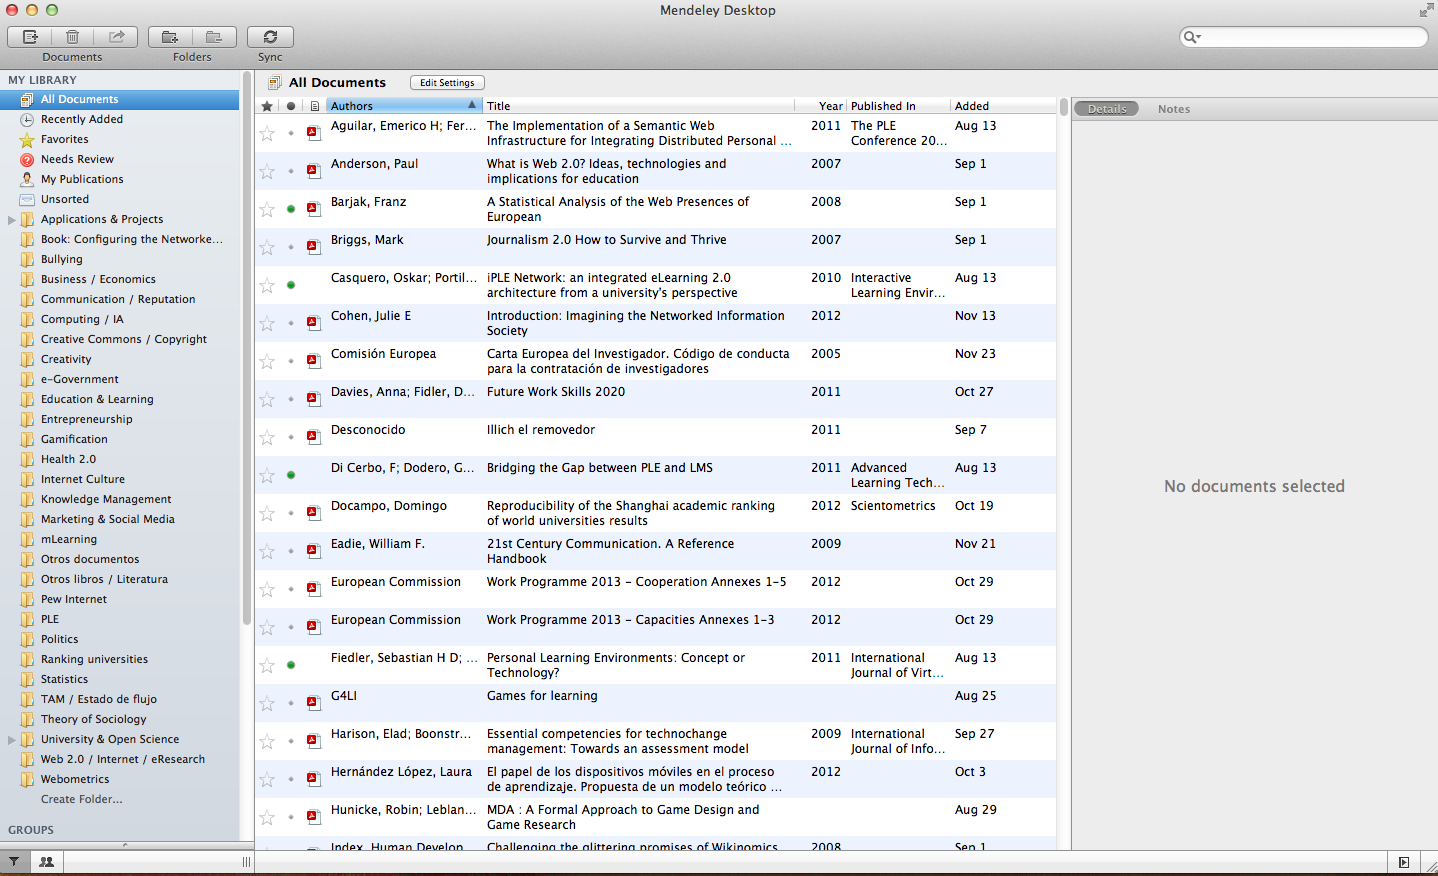
Task: Open PDF icon for Anderson, Paul
Action: (313, 170)
